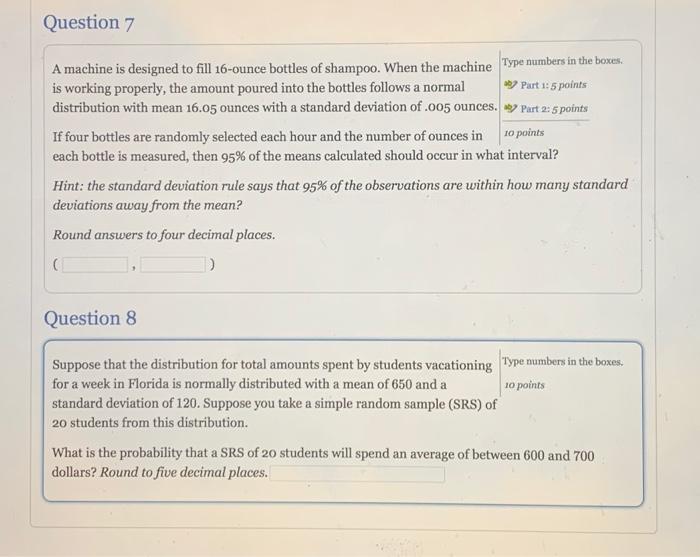
Task: Focus the second interval box in Question 7
Action: click(x=173, y=265)
